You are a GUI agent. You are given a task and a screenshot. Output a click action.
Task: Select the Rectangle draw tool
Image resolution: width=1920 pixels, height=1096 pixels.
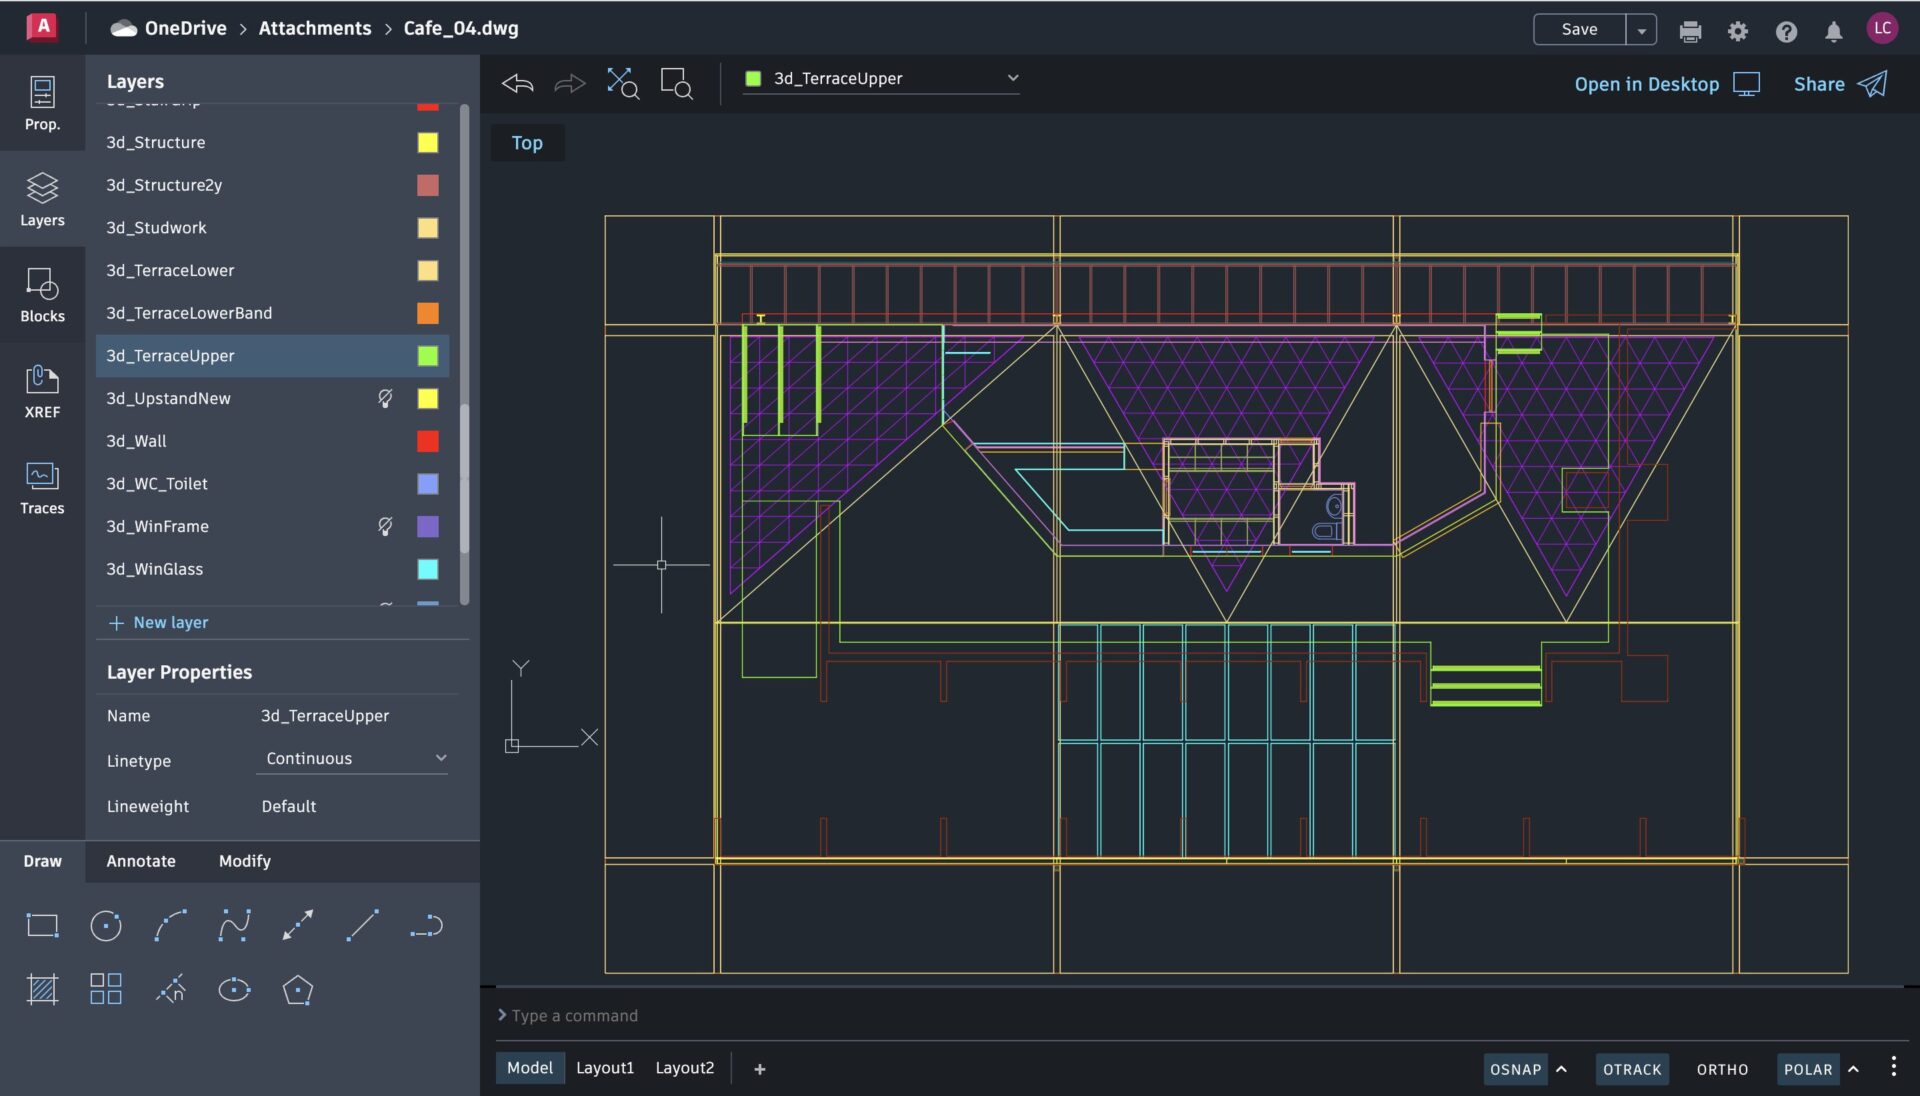tap(42, 925)
